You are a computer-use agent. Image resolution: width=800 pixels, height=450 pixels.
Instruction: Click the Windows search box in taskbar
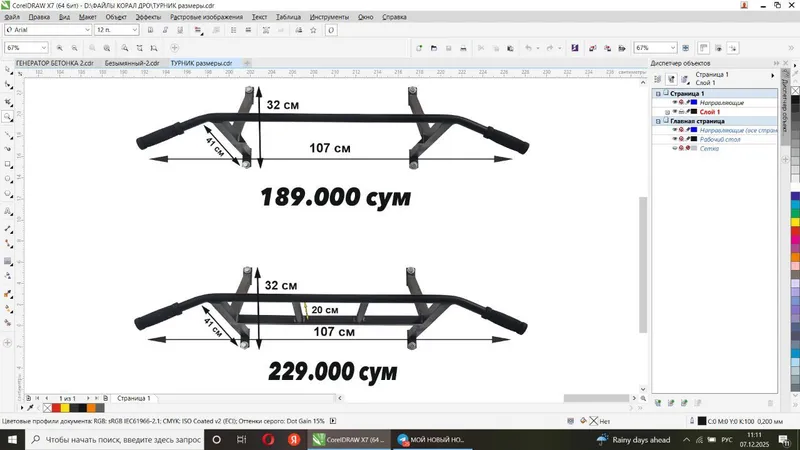(114, 439)
